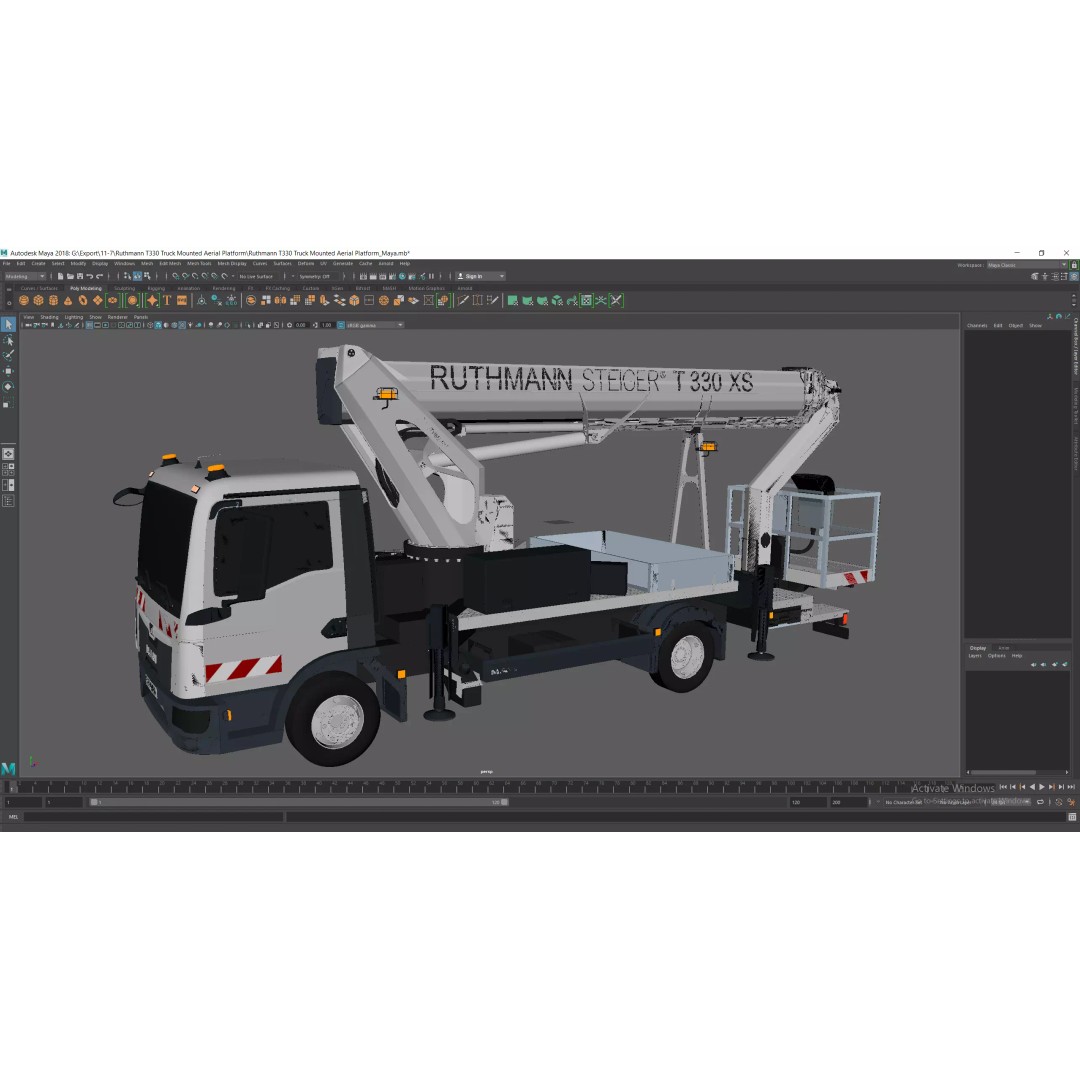Open the viewport Shading menu
The height and width of the screenshot is (1080, 1080).
[49, 317]
